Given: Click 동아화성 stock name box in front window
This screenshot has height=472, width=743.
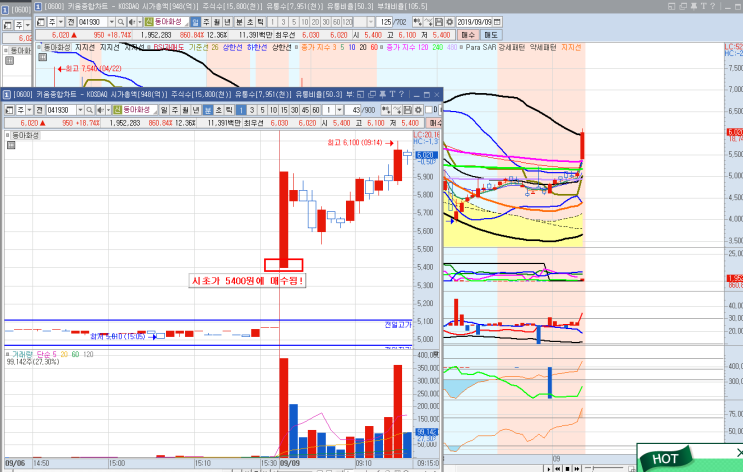Looking at the screenshot, I should pyautogui.click(x=136, y=110).
